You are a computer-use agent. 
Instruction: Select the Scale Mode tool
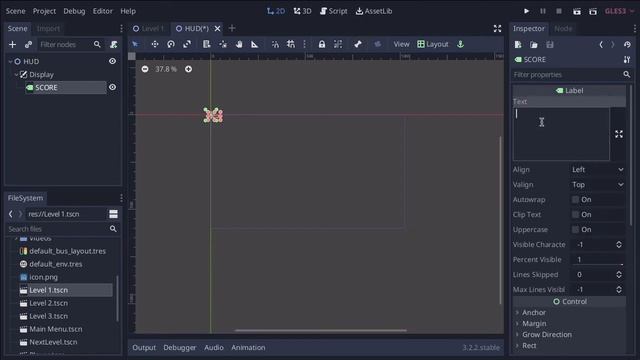pos(187,44)
